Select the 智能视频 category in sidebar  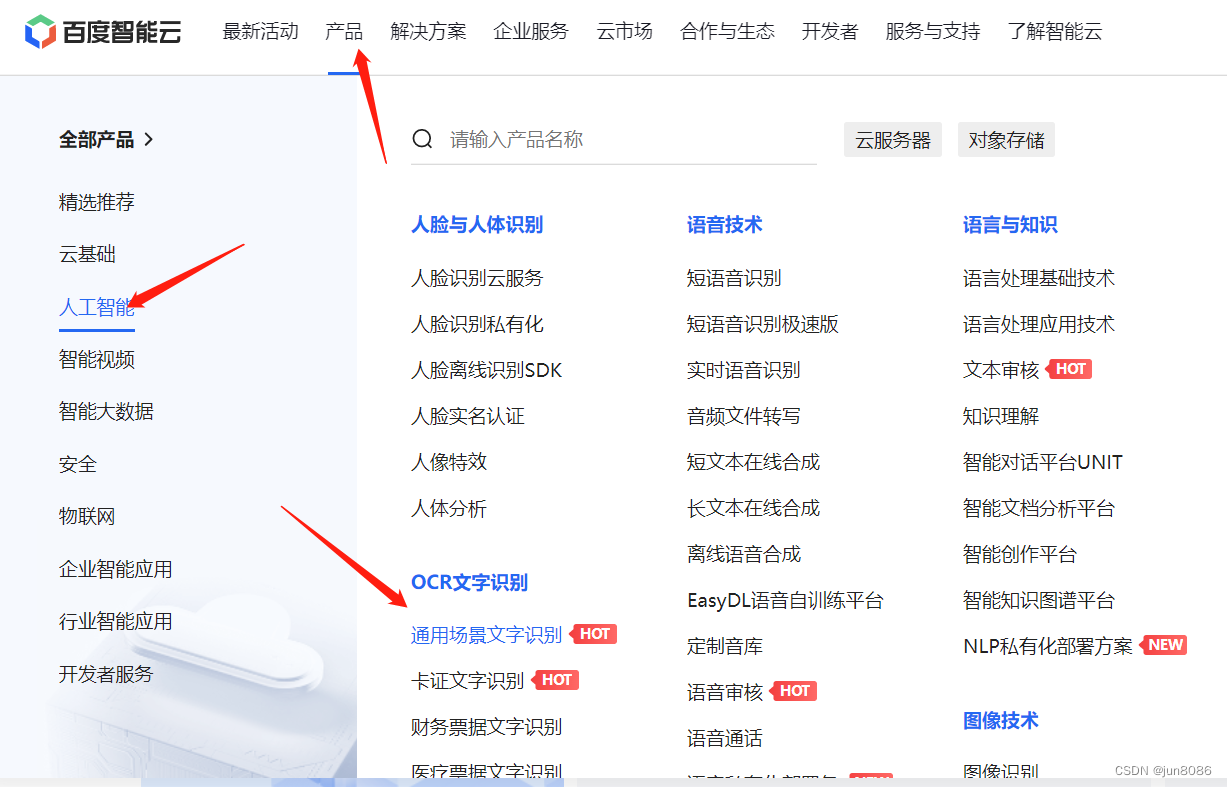click(96, 359)
